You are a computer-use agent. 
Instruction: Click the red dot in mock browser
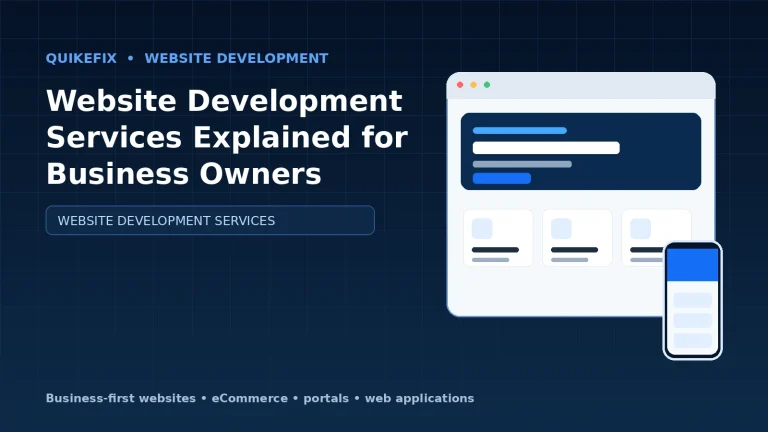[460, 85]
